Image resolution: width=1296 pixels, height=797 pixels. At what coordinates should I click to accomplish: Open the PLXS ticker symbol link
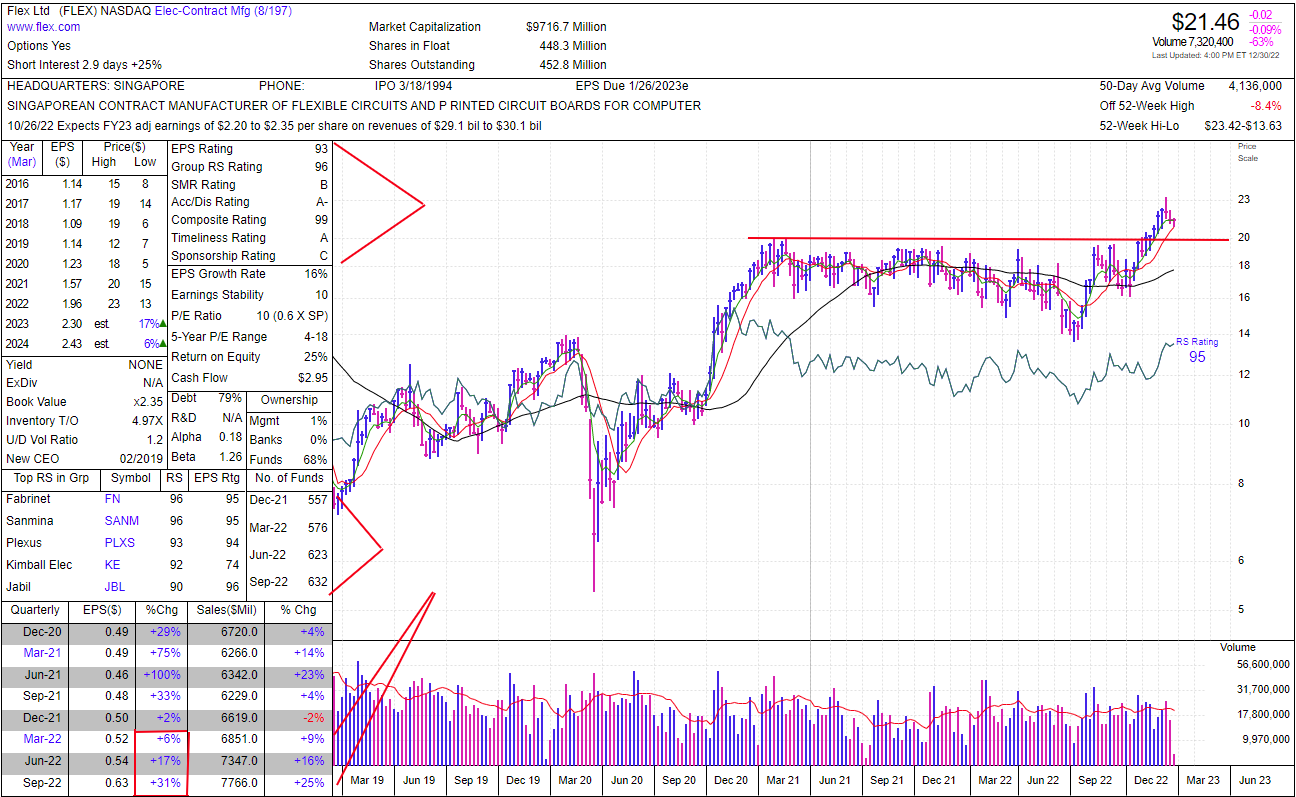120,543
